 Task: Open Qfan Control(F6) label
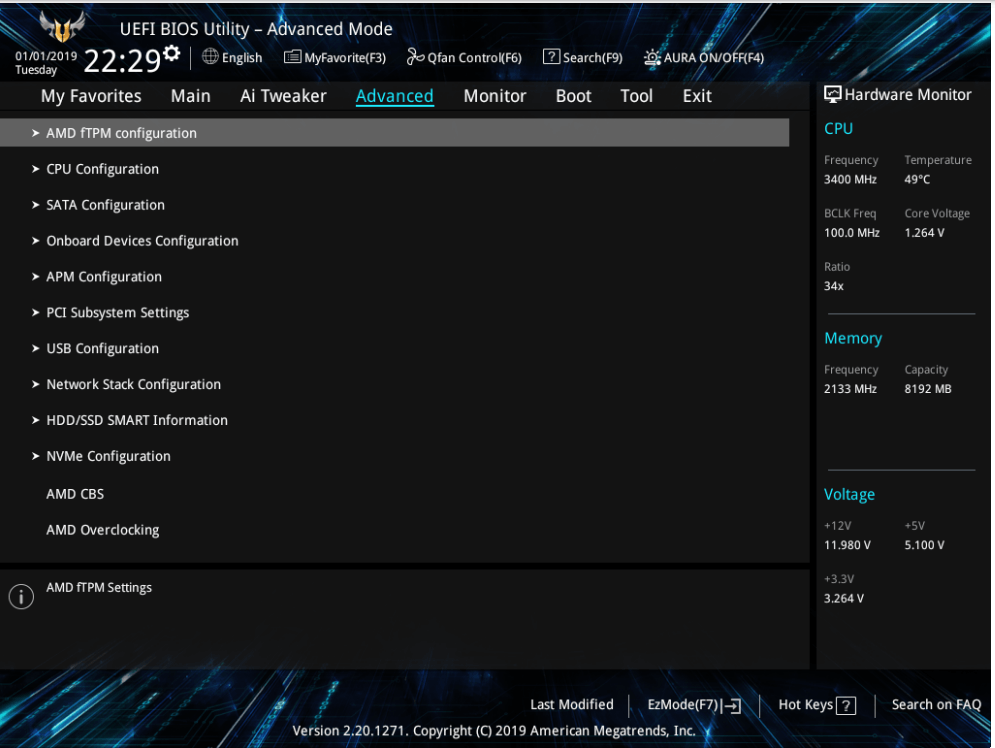coord(475,58)
